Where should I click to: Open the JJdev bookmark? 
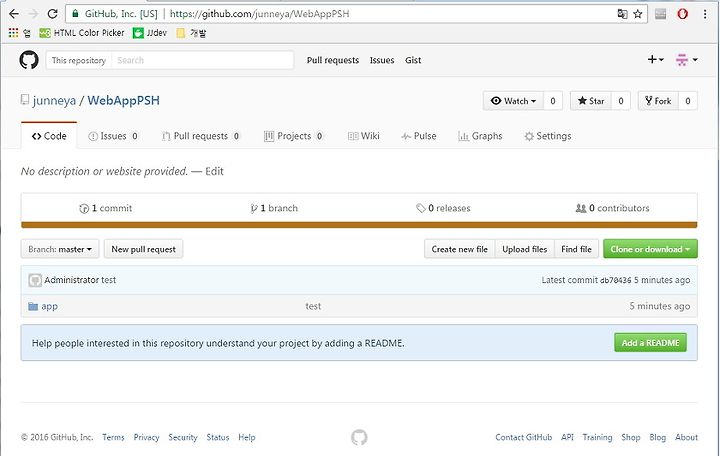coord(150,33)
